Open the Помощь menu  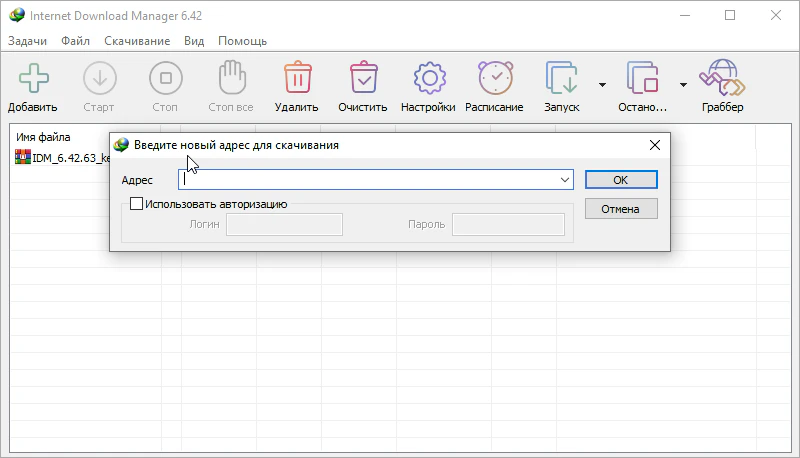pyautogui.click(x=242, y=41)
